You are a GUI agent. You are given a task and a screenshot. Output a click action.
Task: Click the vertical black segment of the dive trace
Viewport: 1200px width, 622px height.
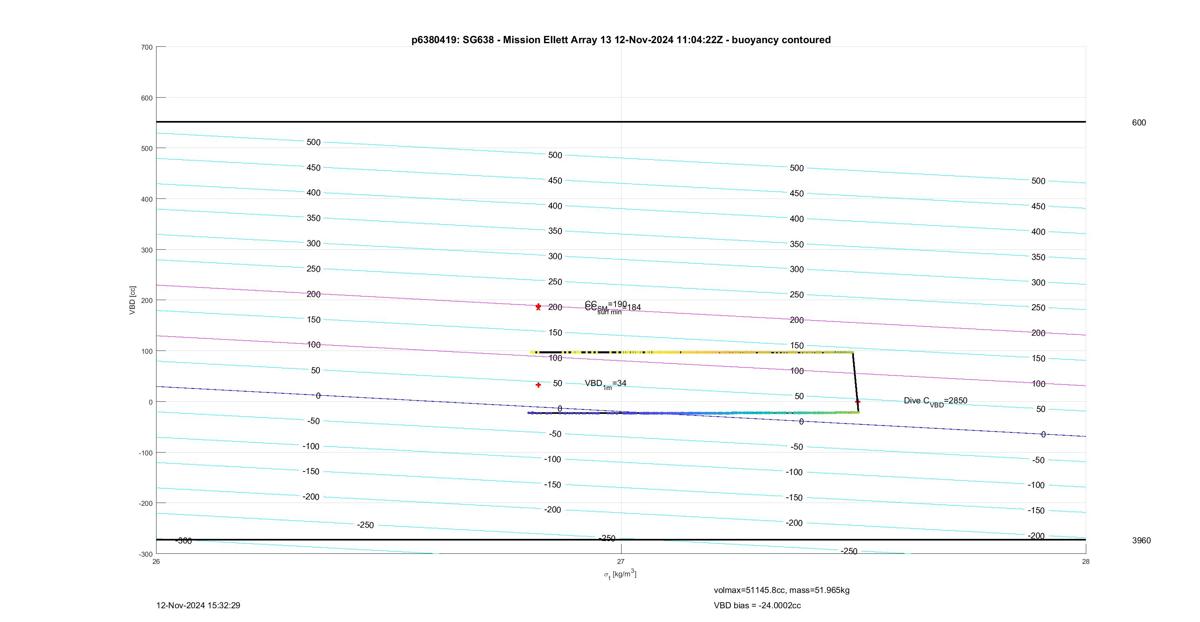[x=855, y=381]
